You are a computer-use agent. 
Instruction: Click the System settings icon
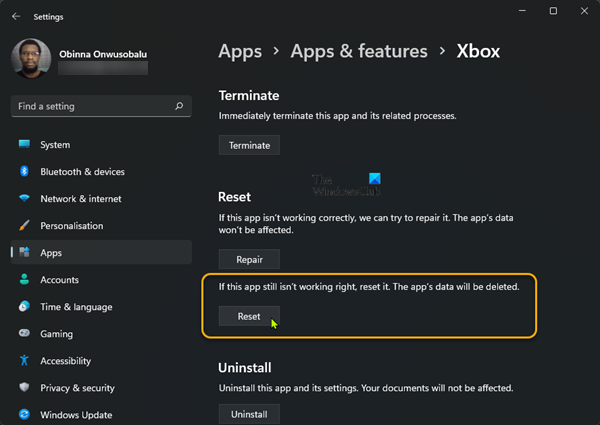tap(24, 145)
